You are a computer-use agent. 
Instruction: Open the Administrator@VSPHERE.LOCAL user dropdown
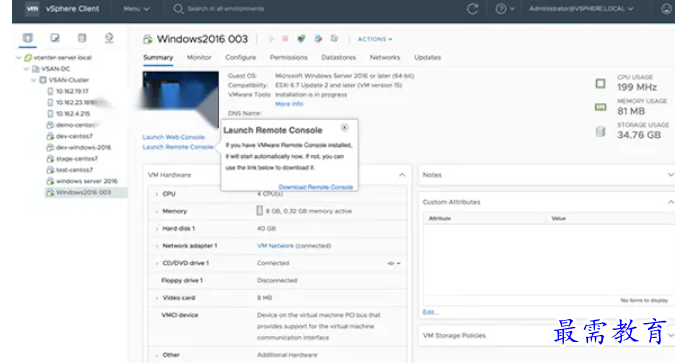coord(581,9)
